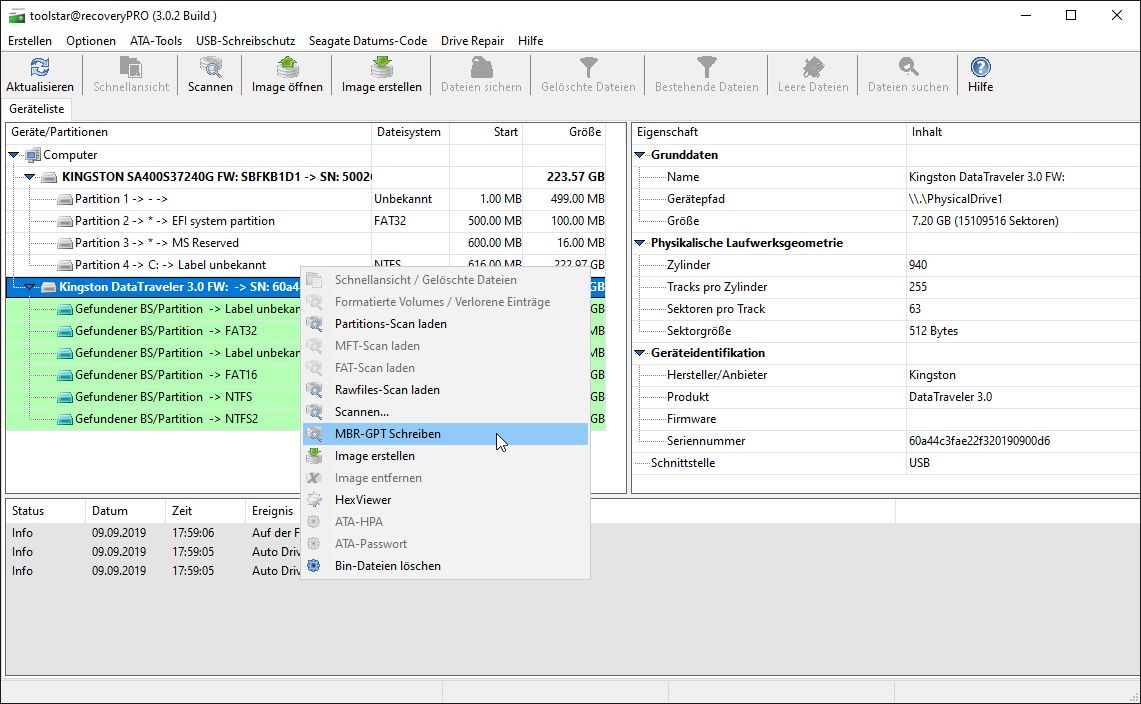The height and width of the screenshot is (704, 1141).
Task: Select Rawfiles-Scan laden from context menu
Action: [x=387, y=390]
